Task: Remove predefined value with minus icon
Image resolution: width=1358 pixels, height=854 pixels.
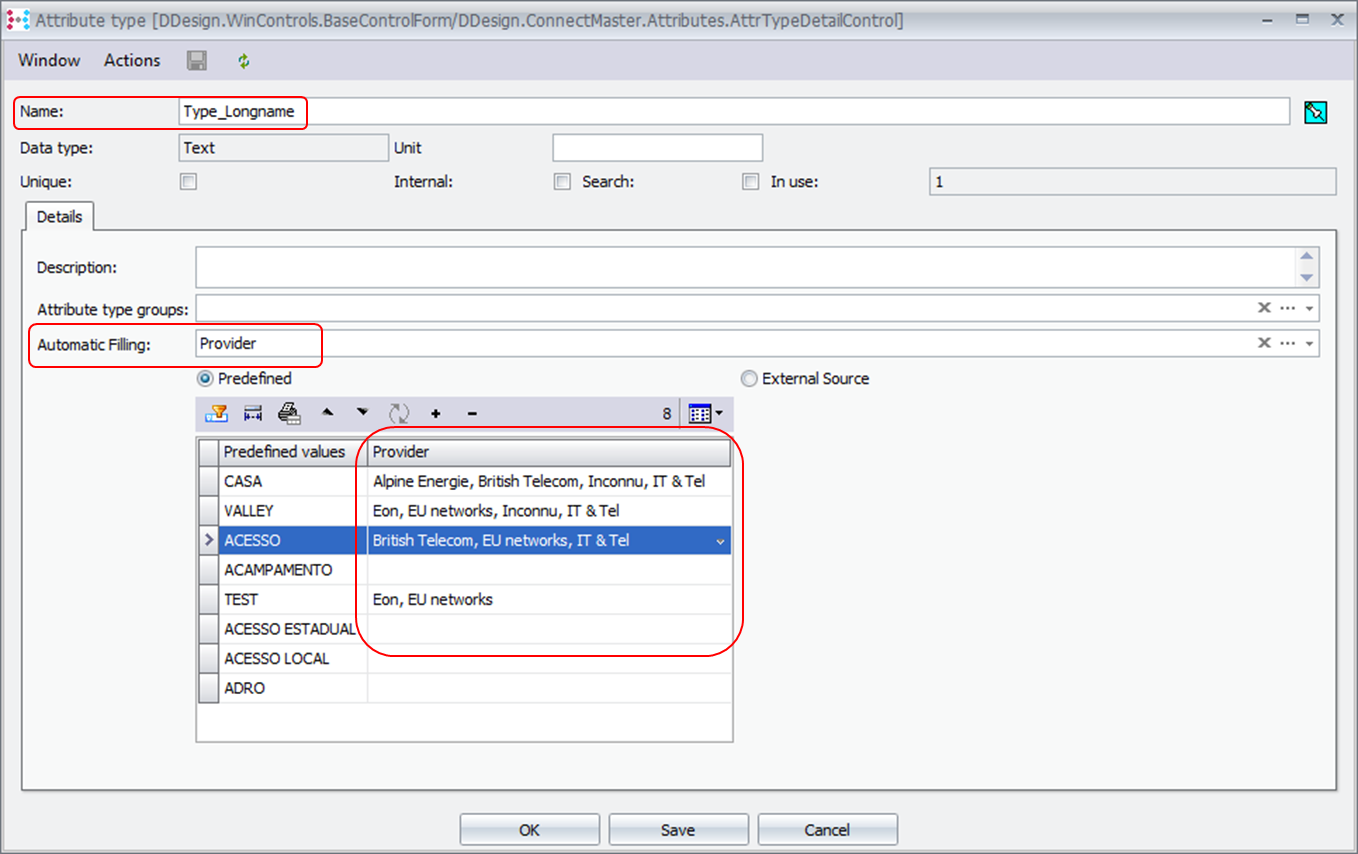Action: click(x=472, y=413)
